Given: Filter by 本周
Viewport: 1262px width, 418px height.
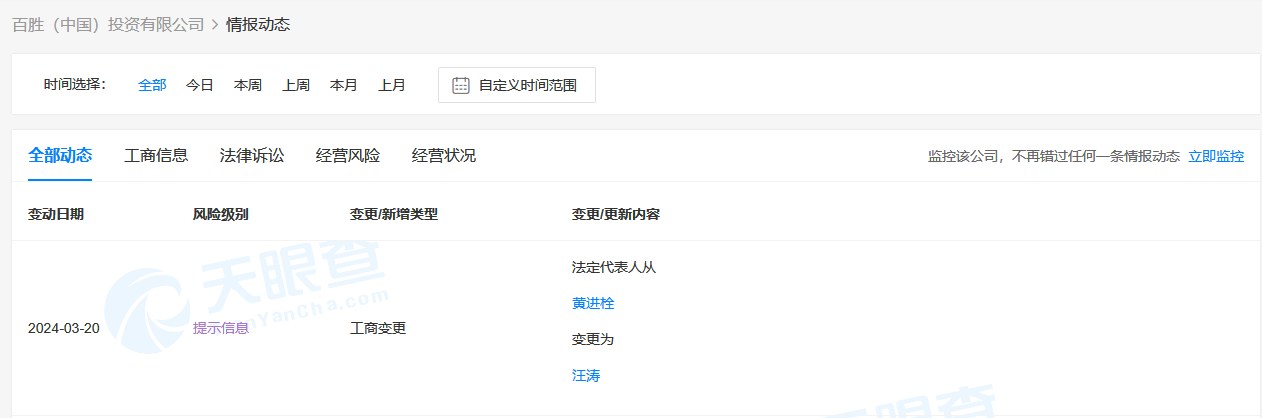Looking at the screenshot, I should click(x=248, y=85).
